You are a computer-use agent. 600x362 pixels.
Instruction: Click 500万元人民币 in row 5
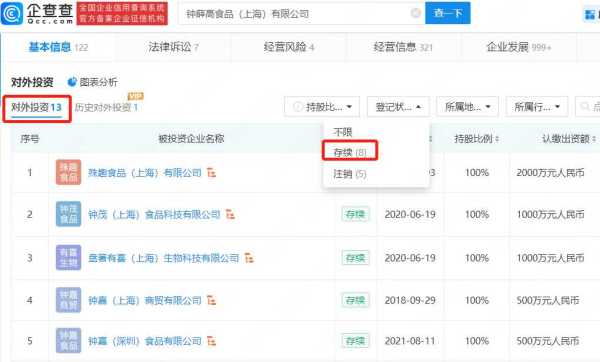[x=548, y=341]
